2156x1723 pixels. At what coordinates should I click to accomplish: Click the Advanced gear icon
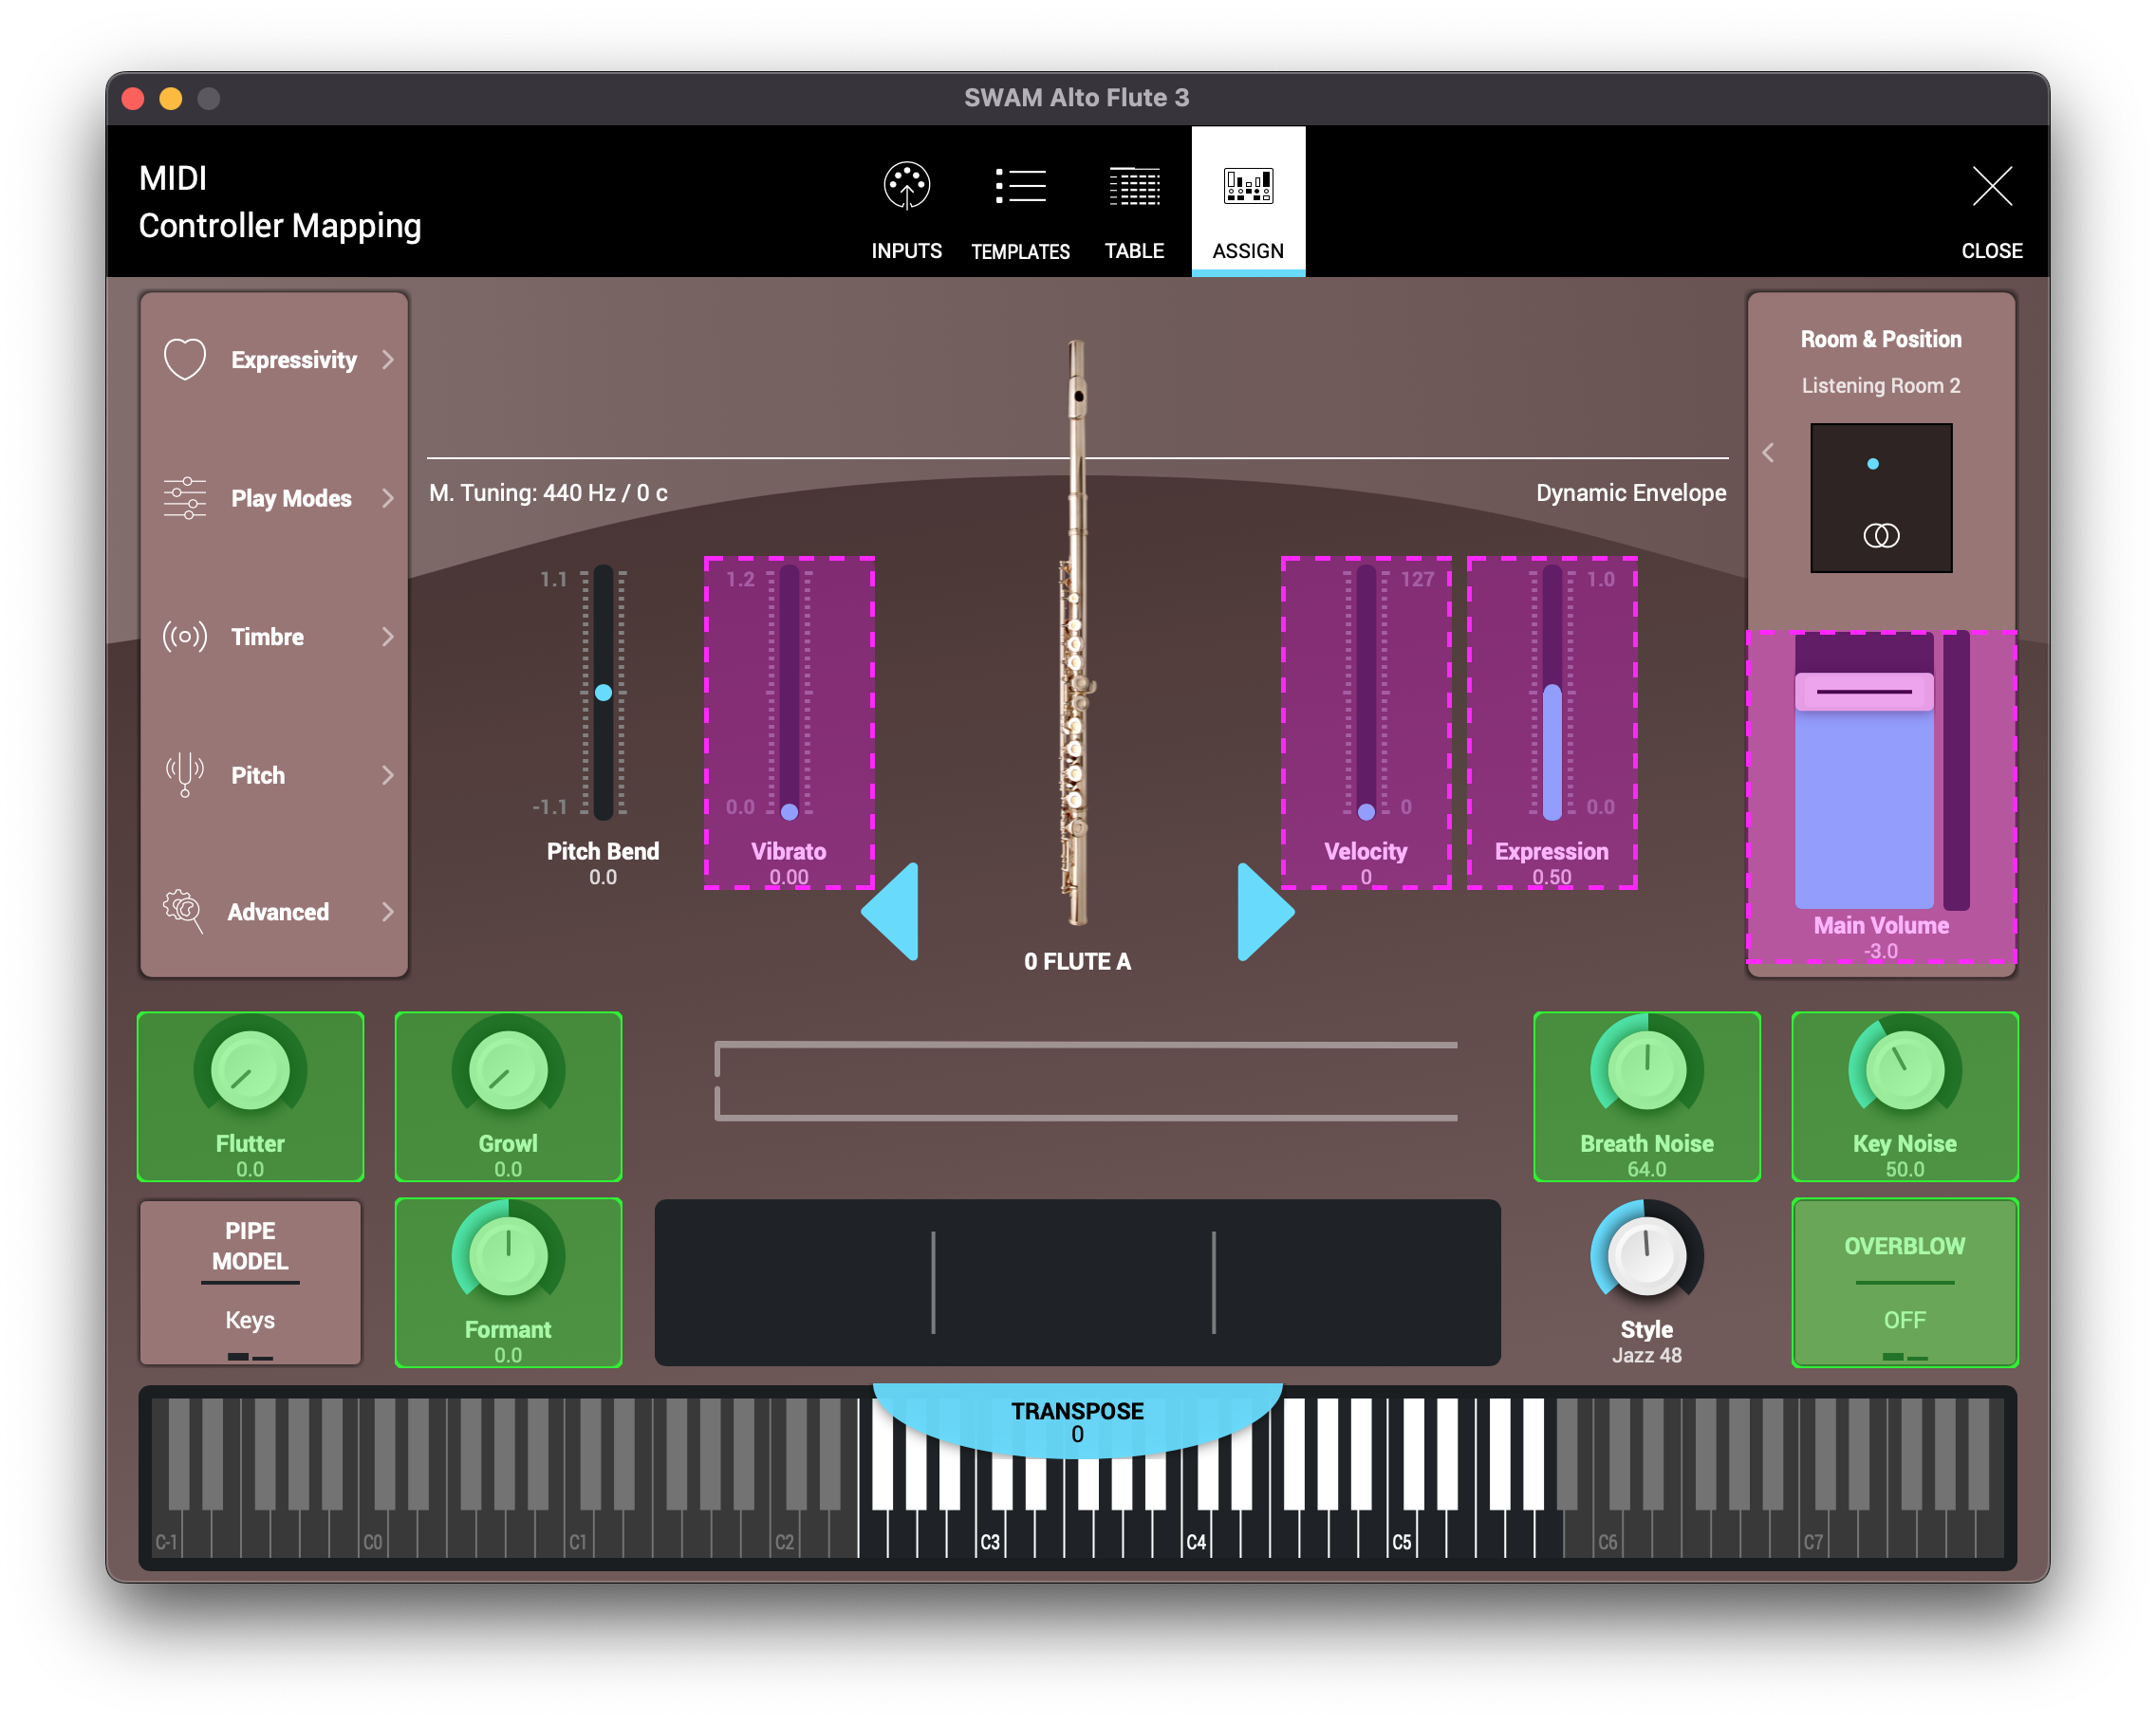(183, 911)
